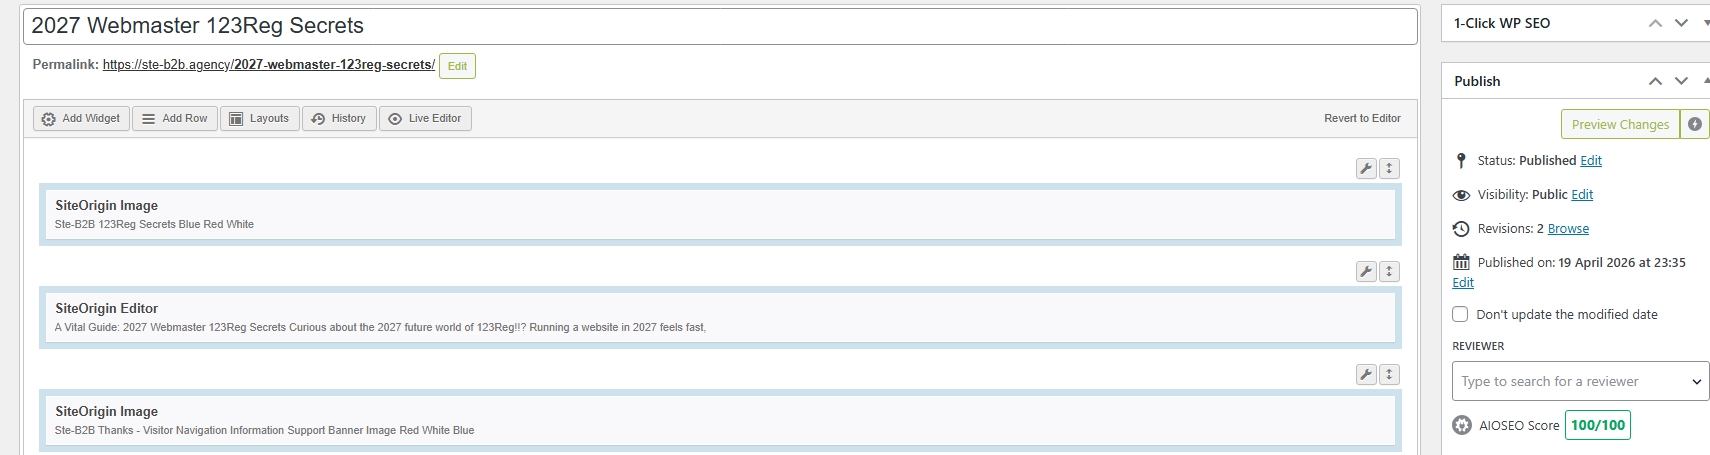Screen dimensions: 1710x455
Task: Click icon button beside Preview Changes
Action: (1694, 124)
